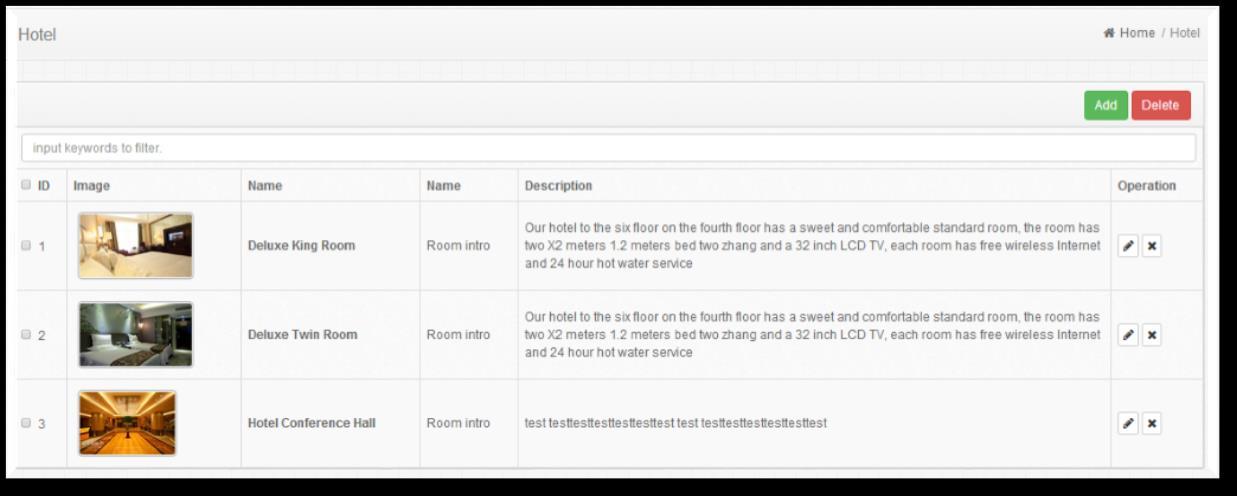This screenshot has height=496, width=1237.
Task: Click the red Delete button
Action: tap(1160, 105)
